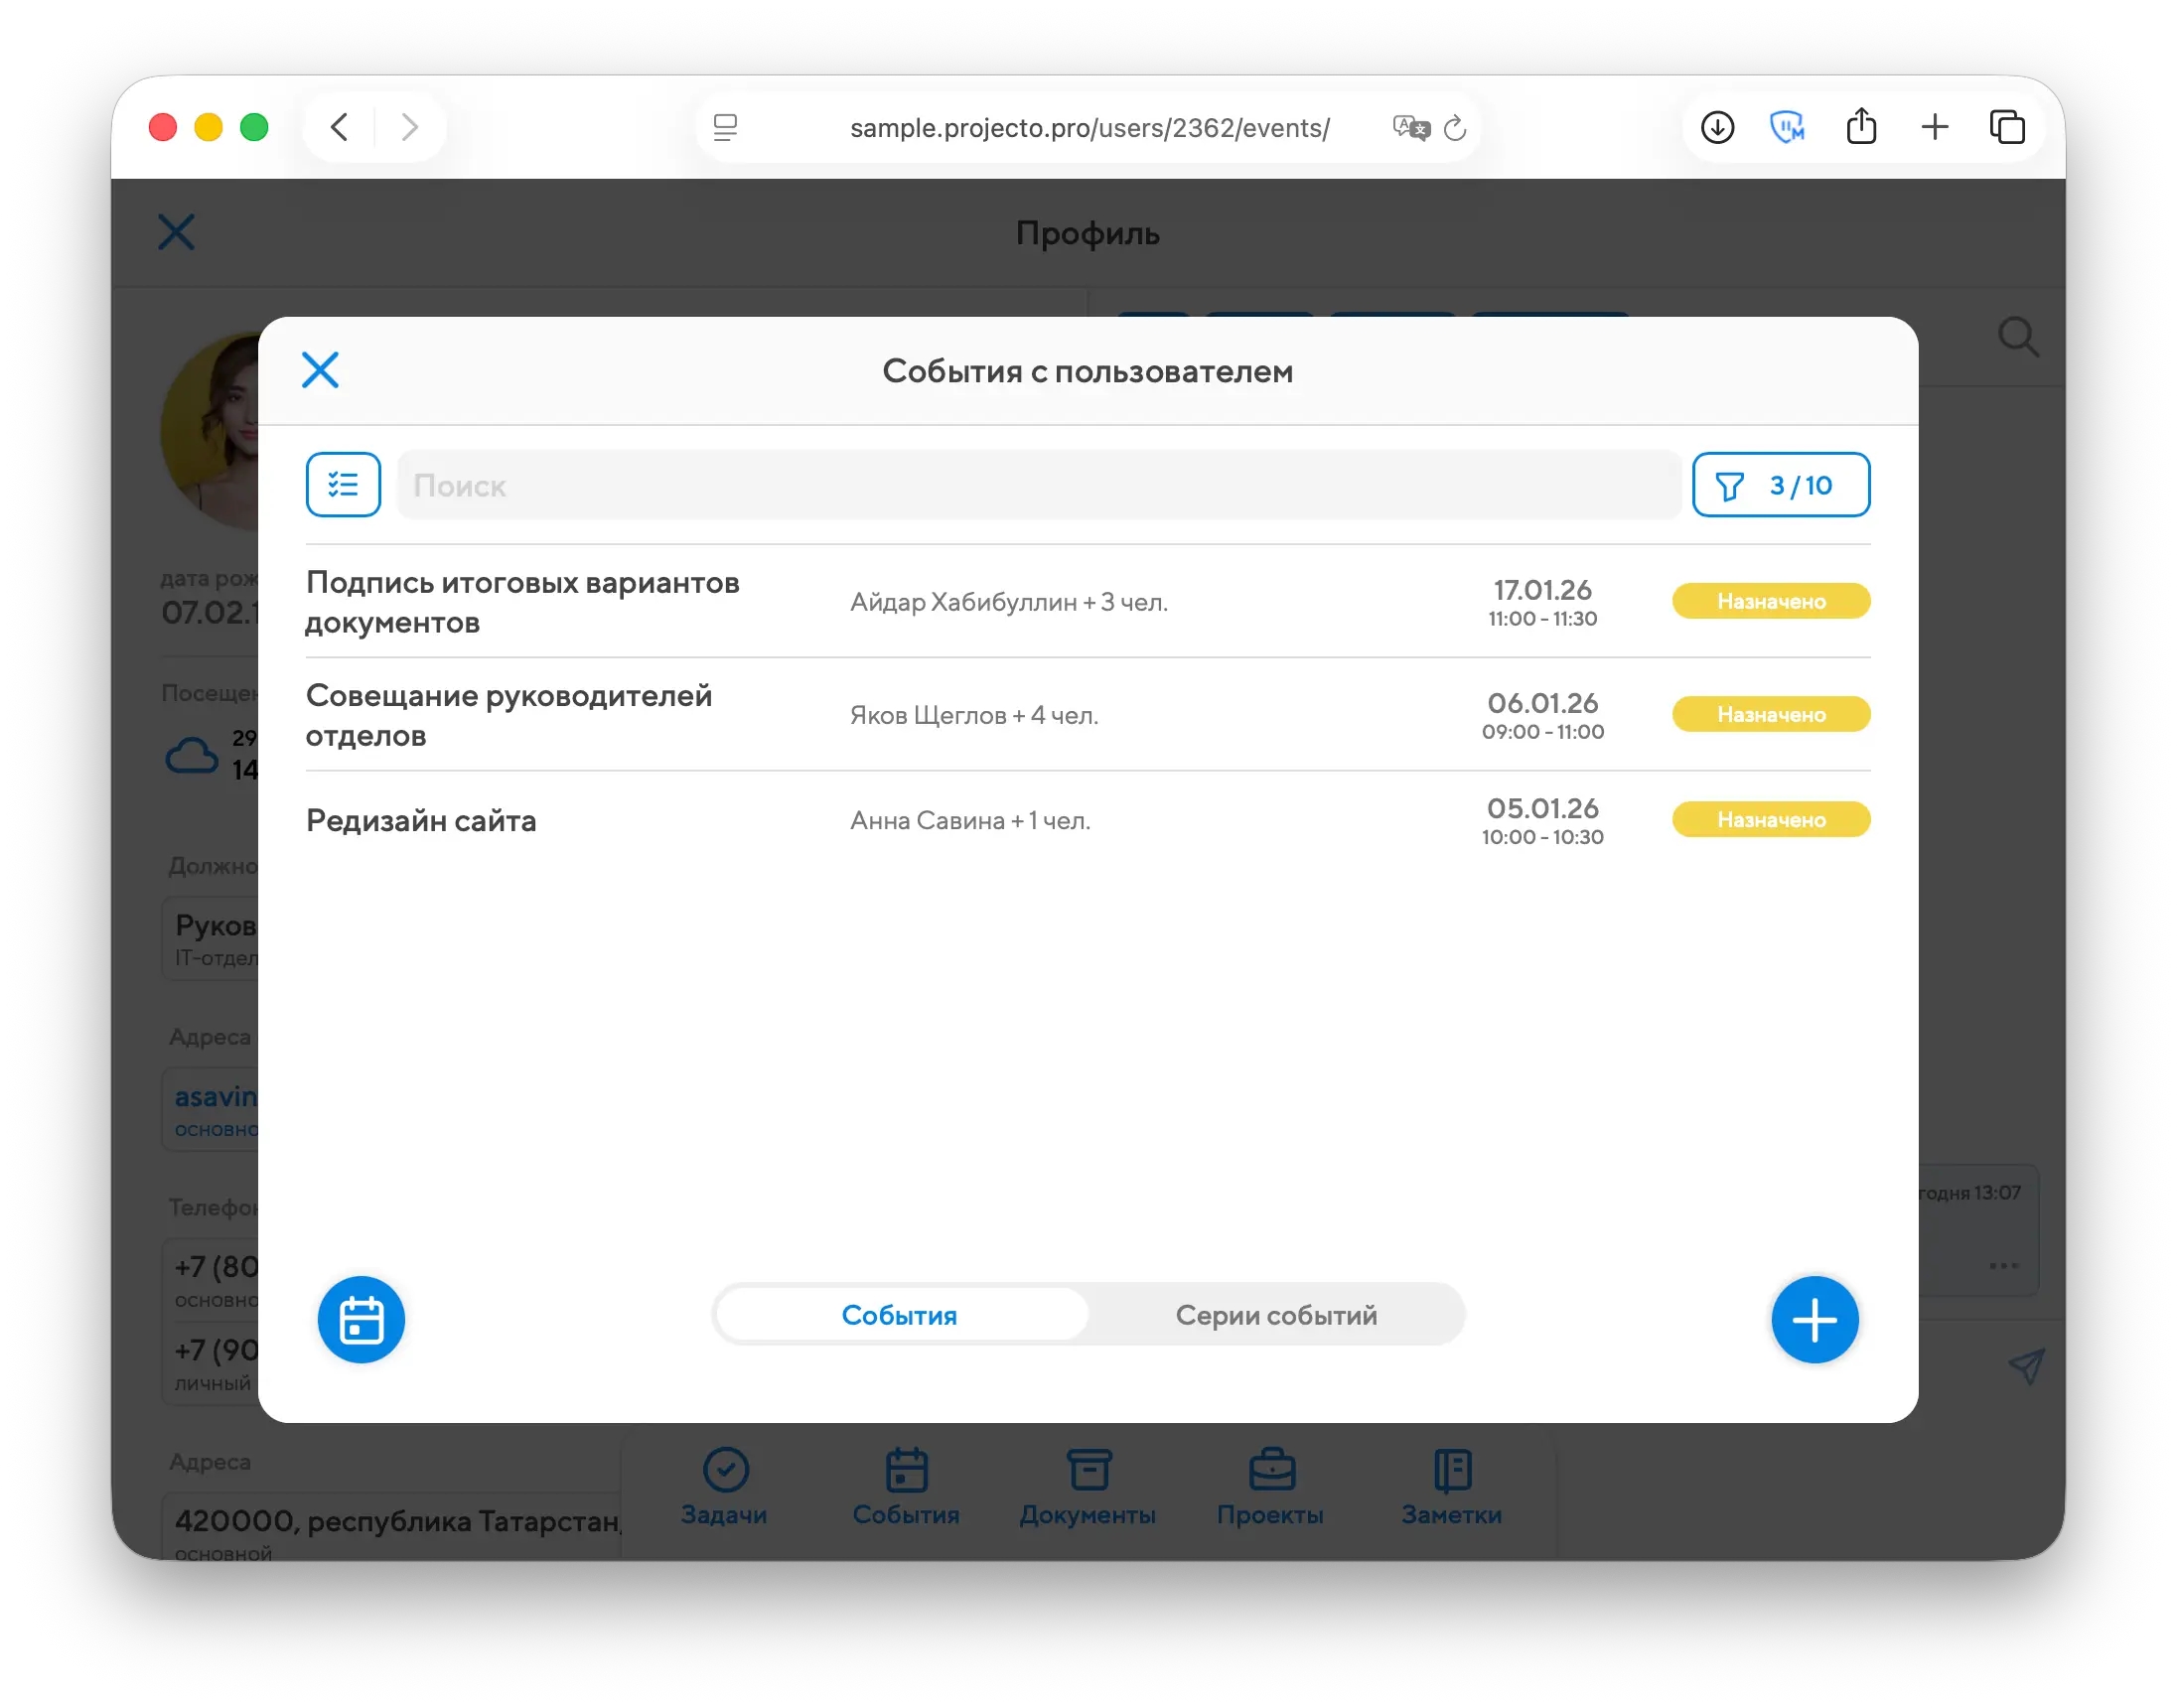2177x1708 pixels.
Task: Switch to the События segment
Action: (x=899, y=1314)
